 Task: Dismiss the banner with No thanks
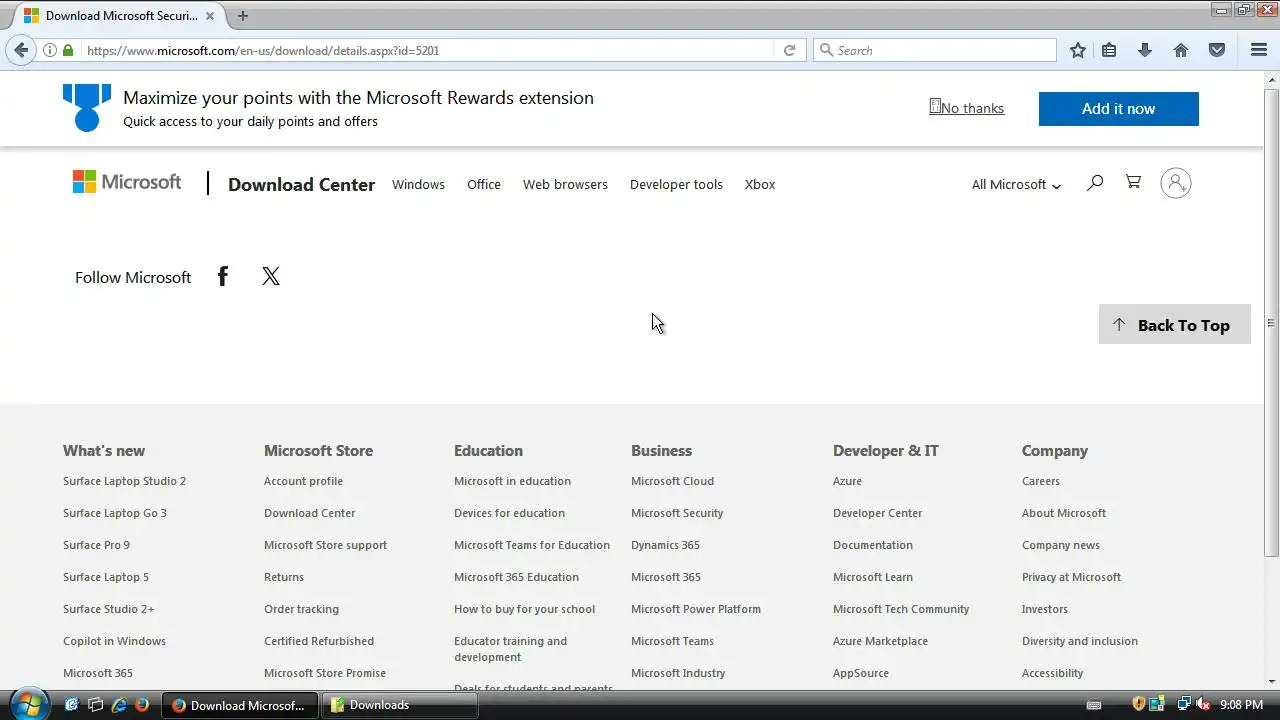(967, 108)
